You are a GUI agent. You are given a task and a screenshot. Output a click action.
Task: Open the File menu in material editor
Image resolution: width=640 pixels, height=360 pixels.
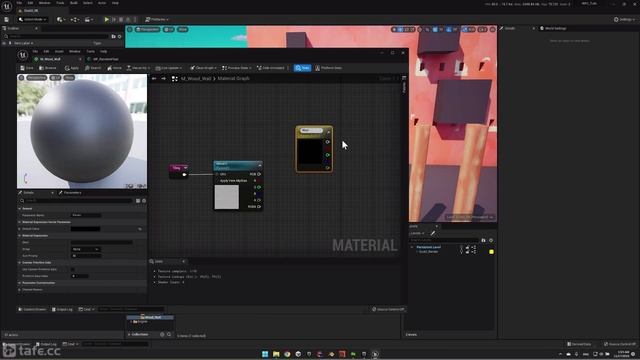click(35, 51)
